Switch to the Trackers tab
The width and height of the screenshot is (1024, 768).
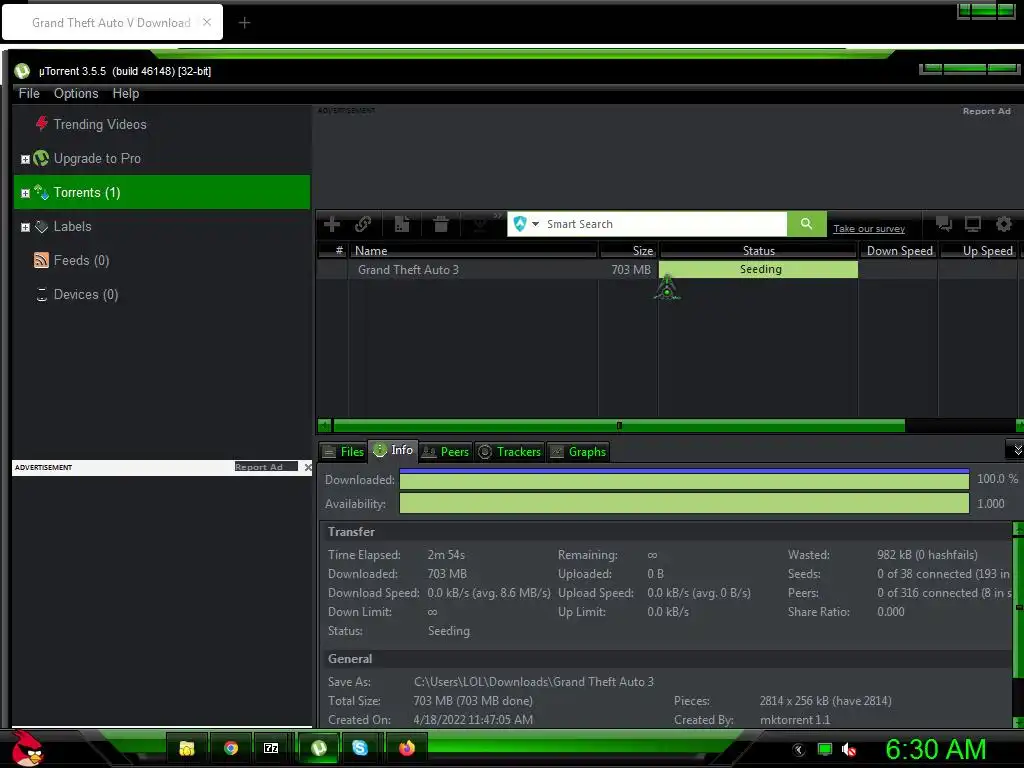click(x=509, y=451)
